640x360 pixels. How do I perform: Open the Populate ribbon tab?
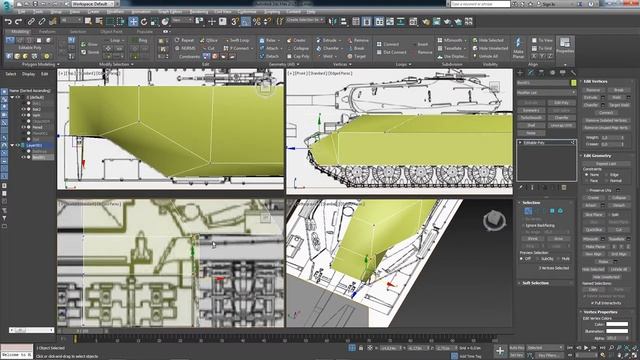[144, 31]
